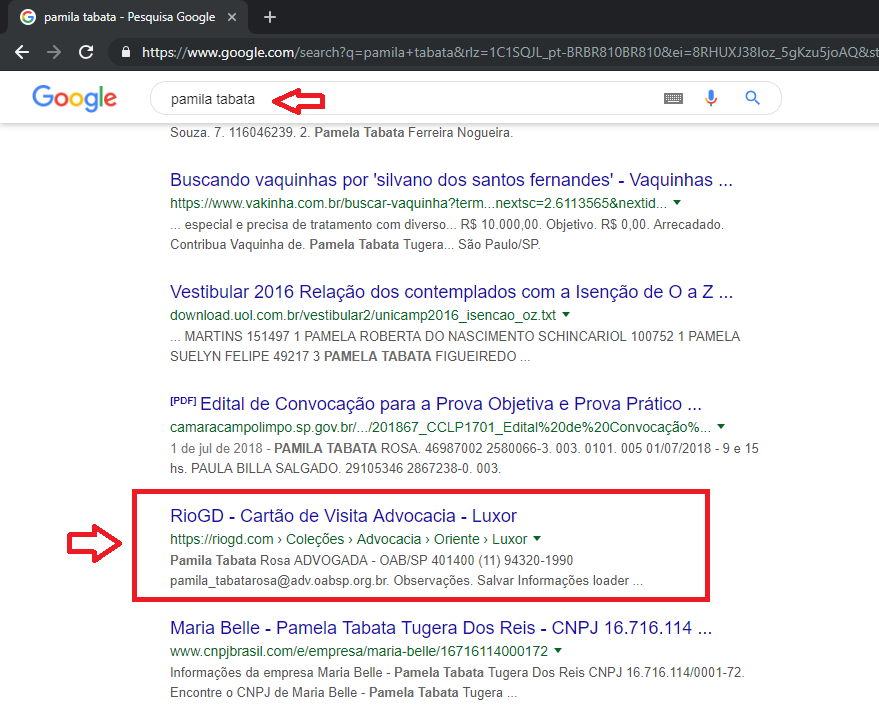Activate the voice search microphone icon

click(711, 96)
